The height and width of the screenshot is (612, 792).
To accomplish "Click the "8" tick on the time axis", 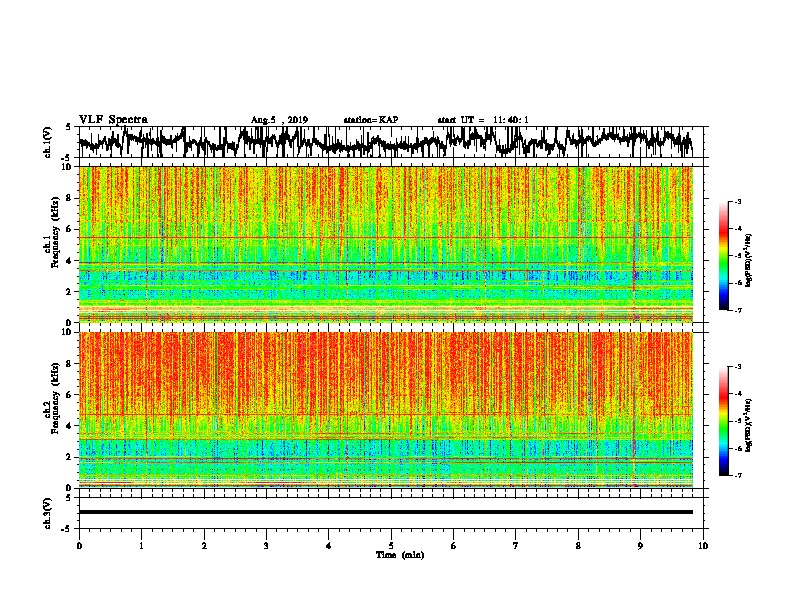I will 578,546.
